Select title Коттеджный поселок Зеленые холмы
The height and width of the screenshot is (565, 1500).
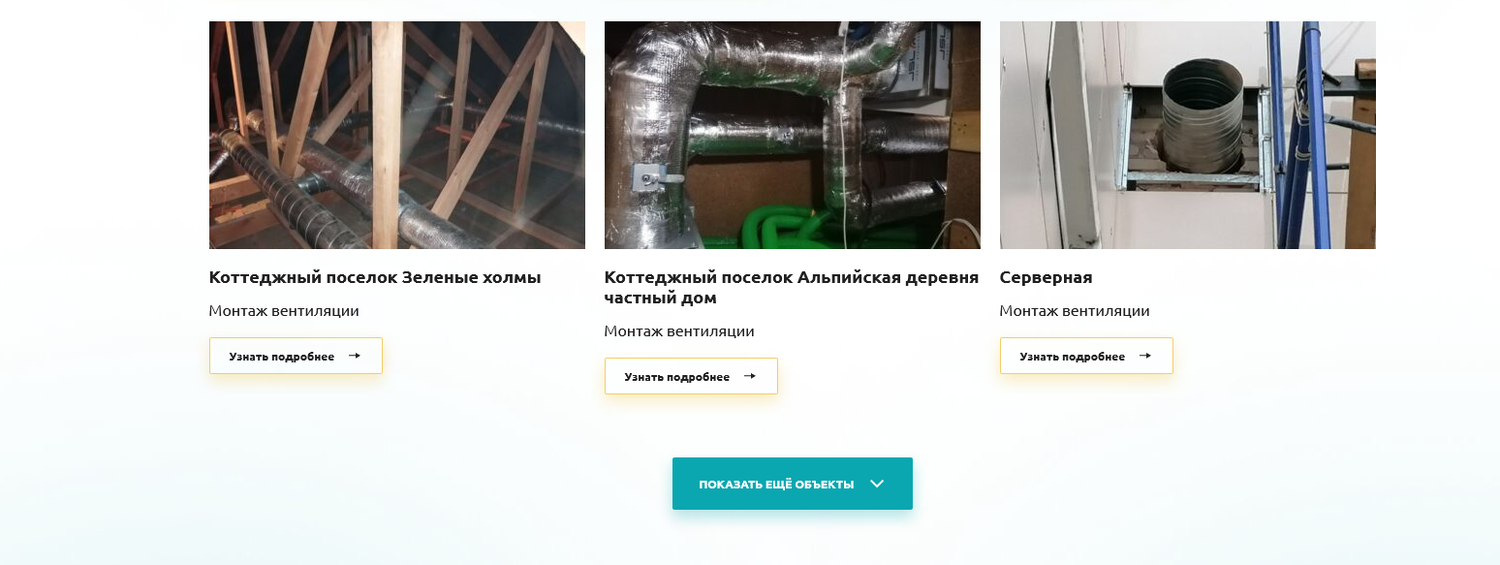[x=375, y=277]
